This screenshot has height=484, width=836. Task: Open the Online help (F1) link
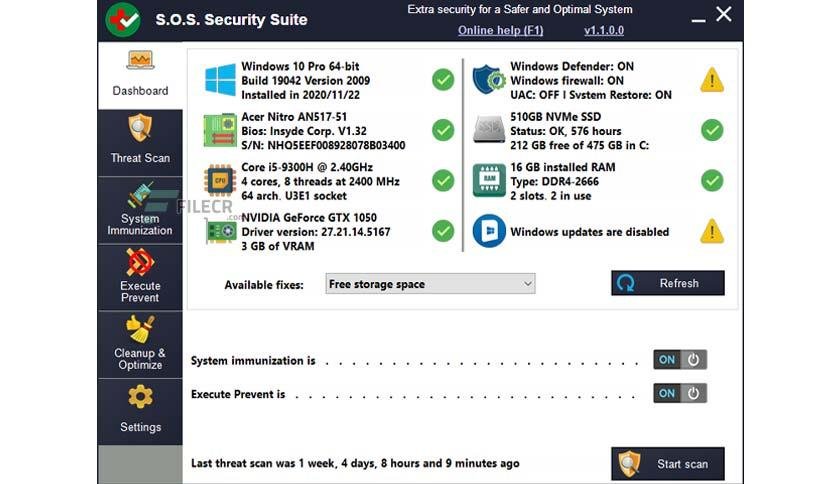pos(500,30)
